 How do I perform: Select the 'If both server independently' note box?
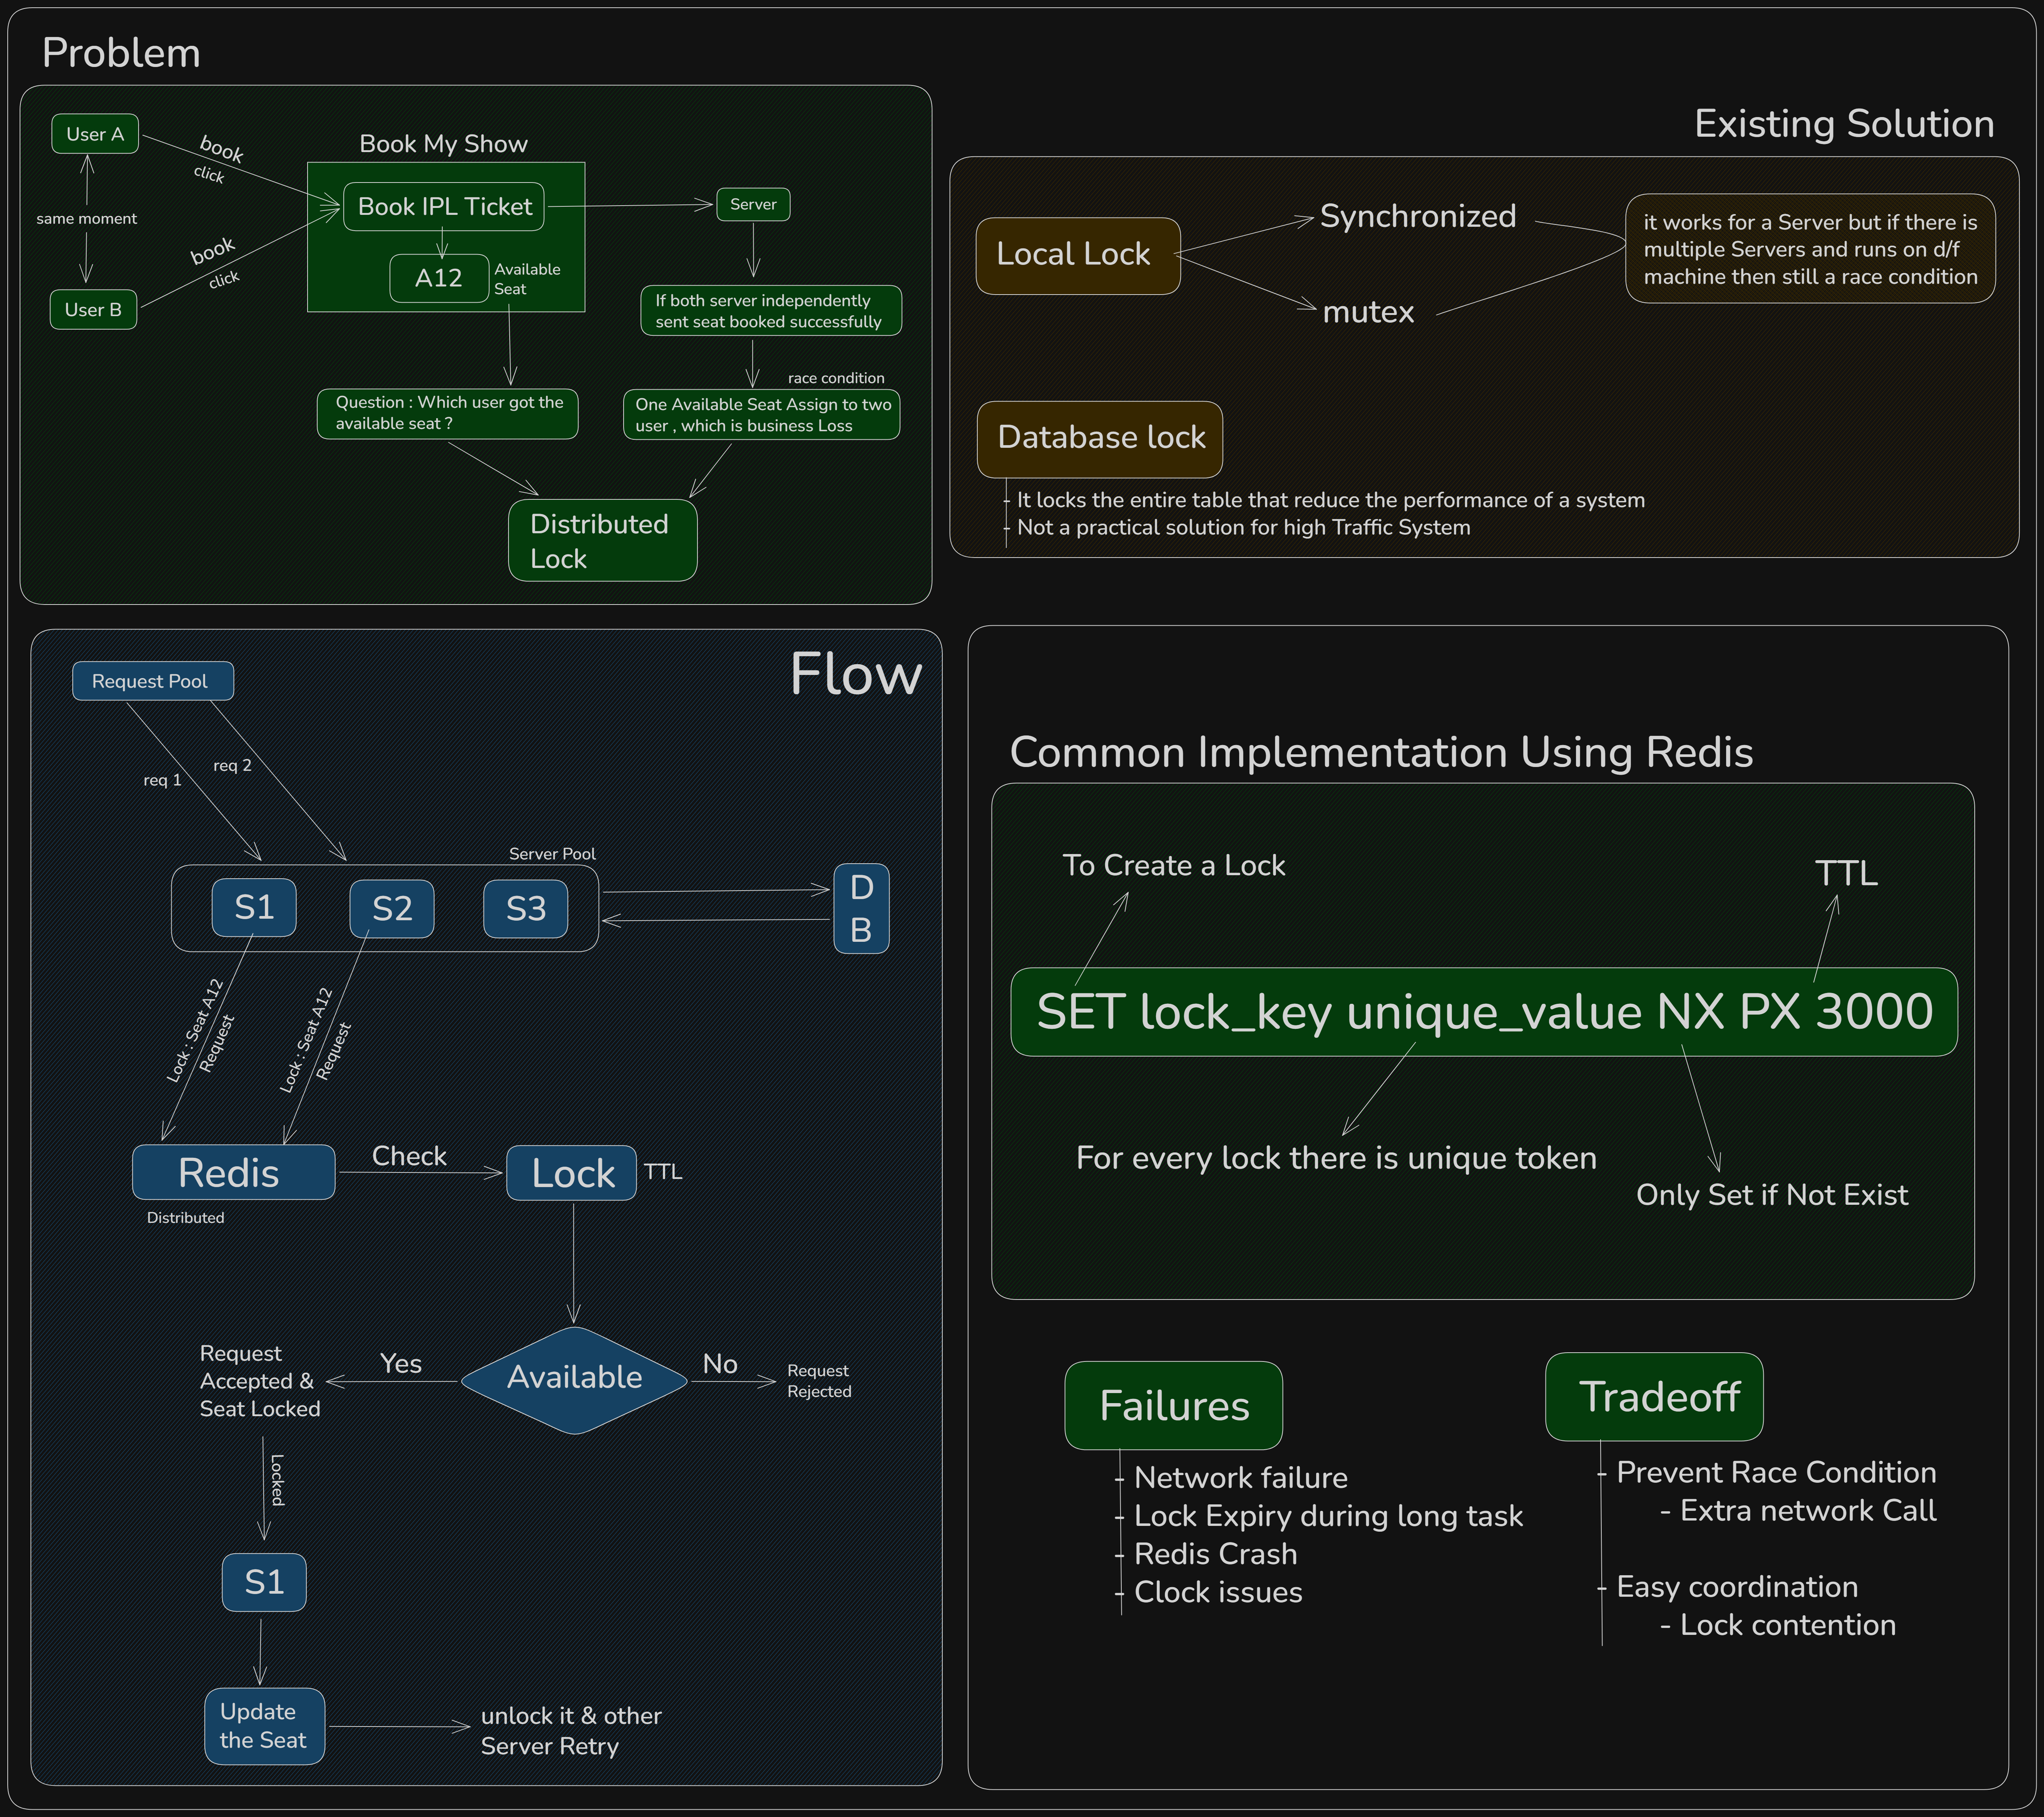[x=771, y=311]
